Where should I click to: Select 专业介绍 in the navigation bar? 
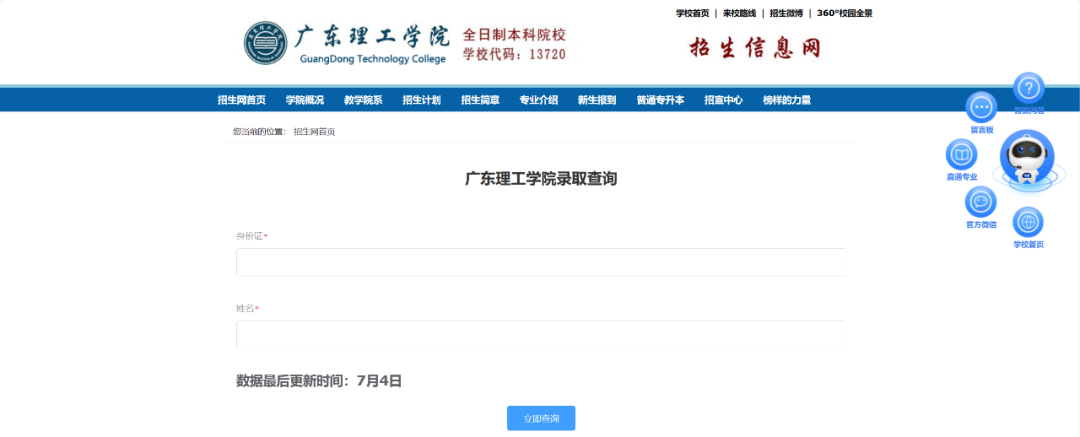click(539, 100)
